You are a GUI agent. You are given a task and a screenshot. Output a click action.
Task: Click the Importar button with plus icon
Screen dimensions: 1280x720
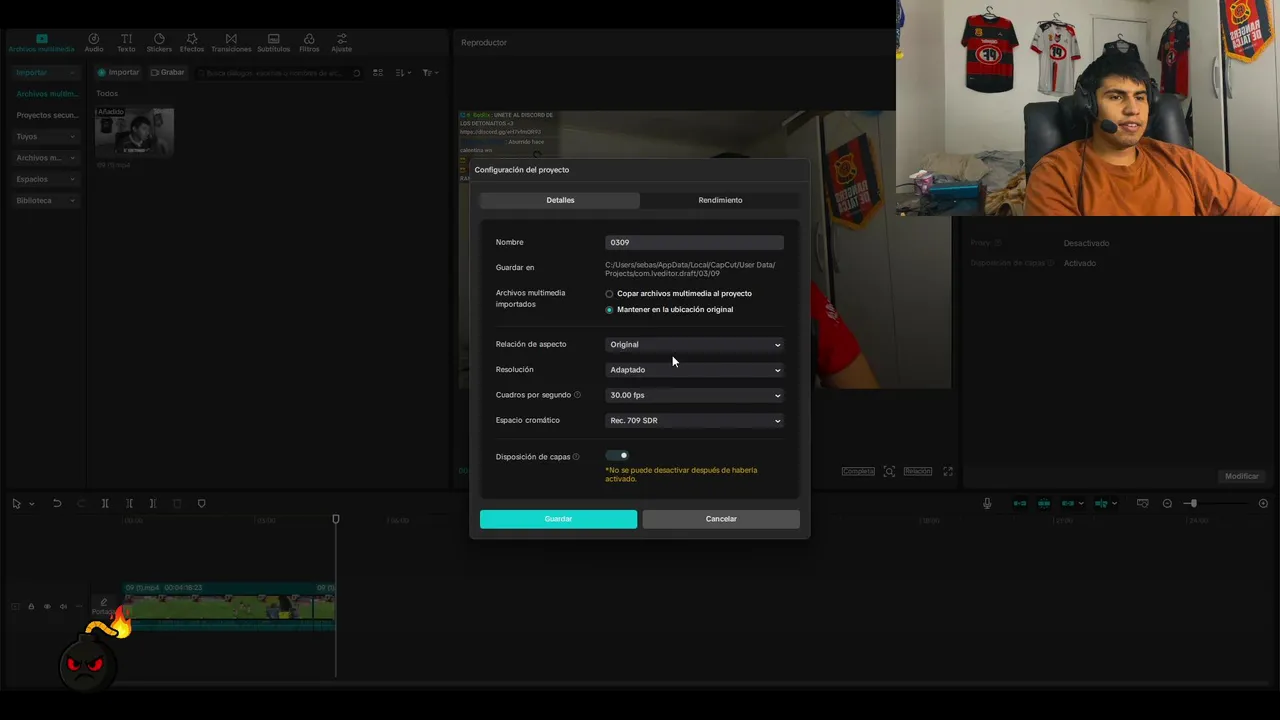[118, 73]
